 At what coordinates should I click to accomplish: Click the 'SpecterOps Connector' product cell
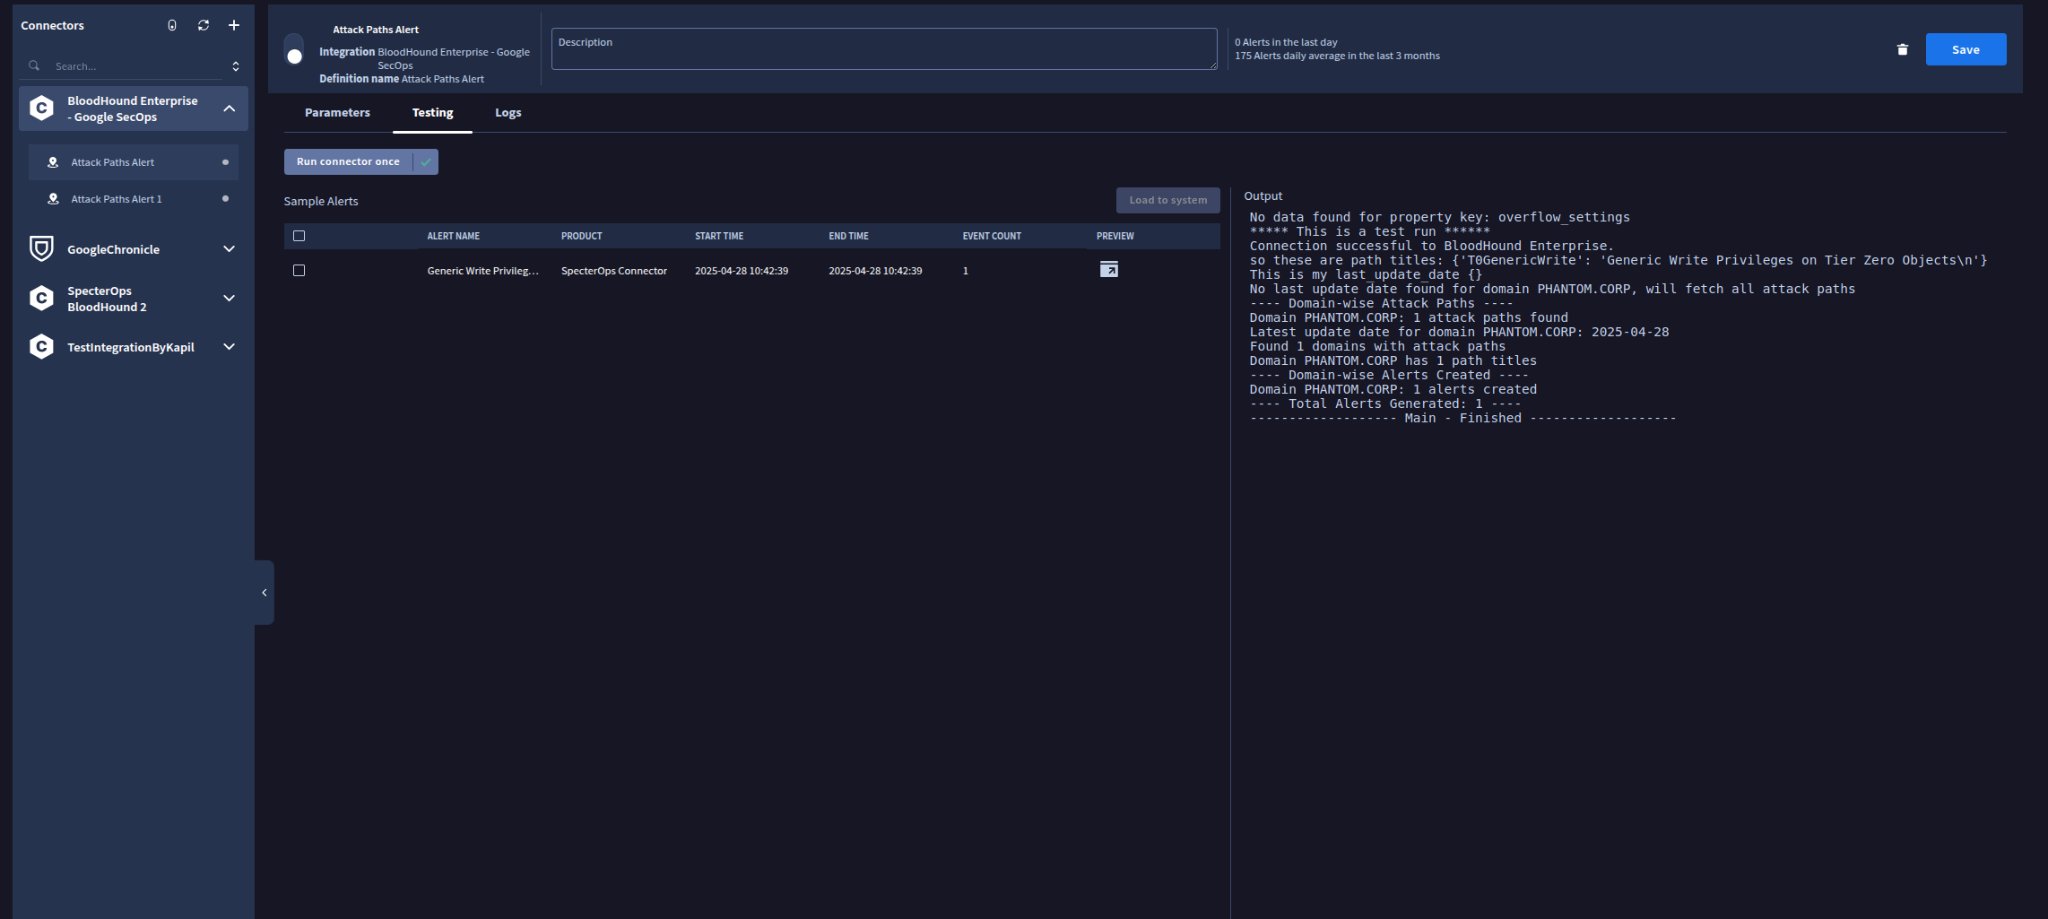click(x=613, y=271)
